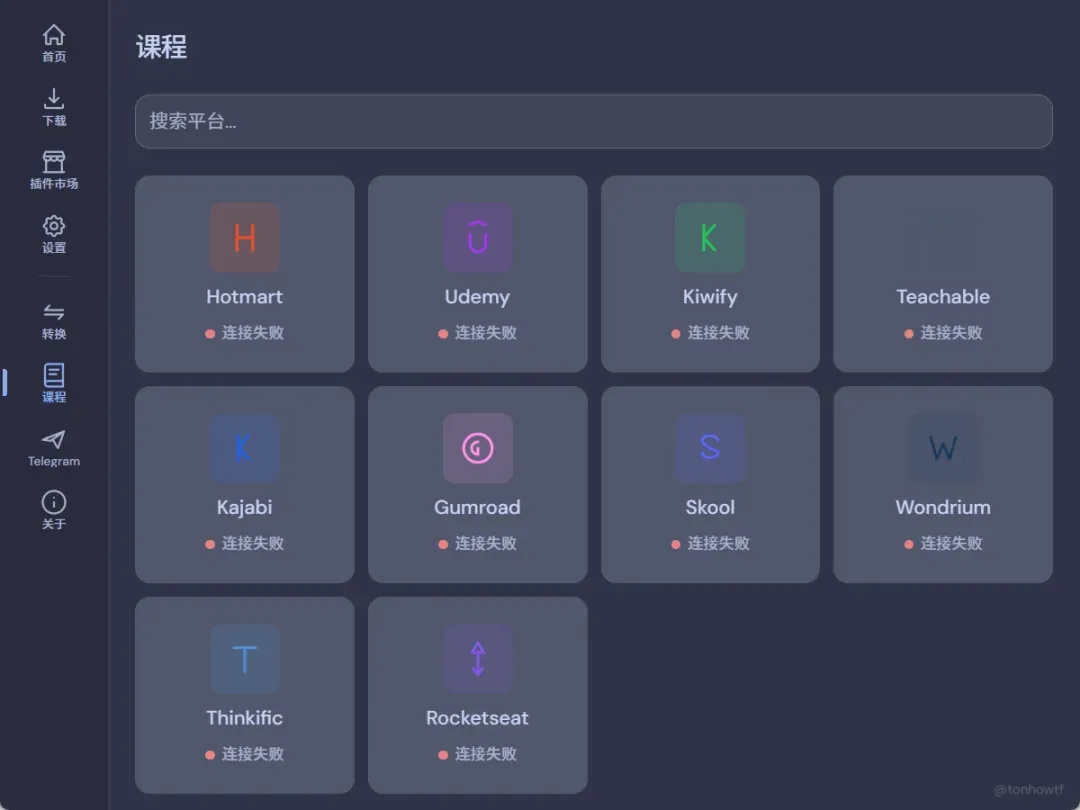Click the Kiwify platform name label

tap(710, 297)
